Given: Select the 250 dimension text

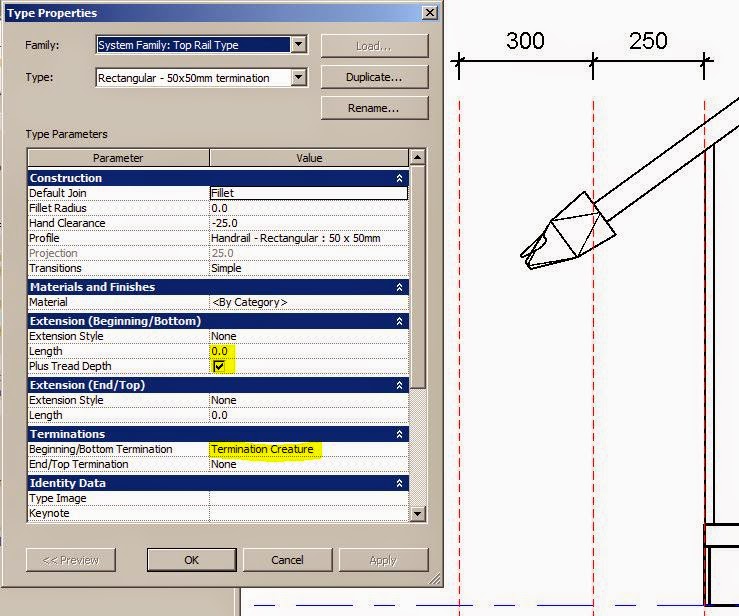Looking at the screenshot, I should tap(648, 41).
